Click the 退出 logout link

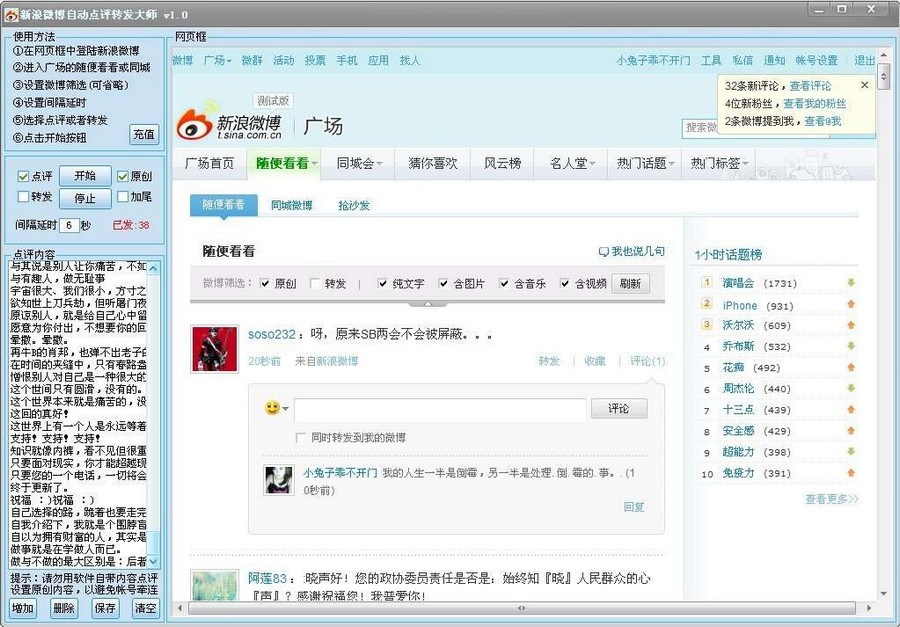point(864,60)
